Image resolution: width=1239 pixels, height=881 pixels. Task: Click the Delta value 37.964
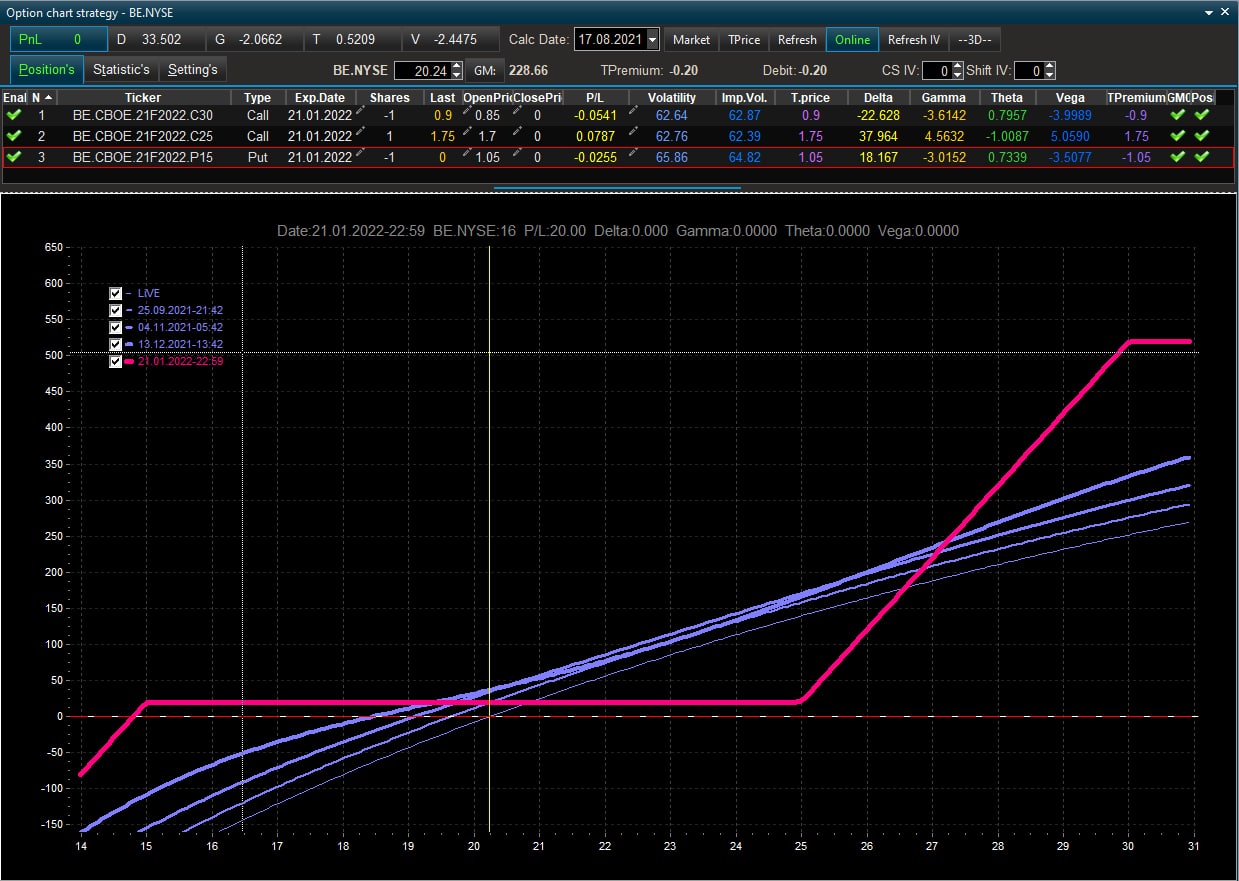pos(879,136)
